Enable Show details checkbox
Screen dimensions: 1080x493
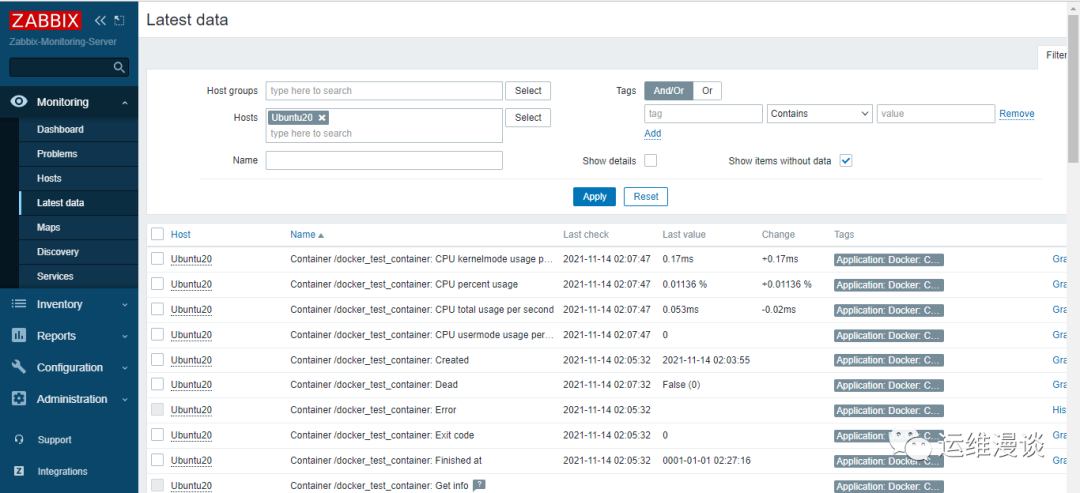(x=650, y=160)
